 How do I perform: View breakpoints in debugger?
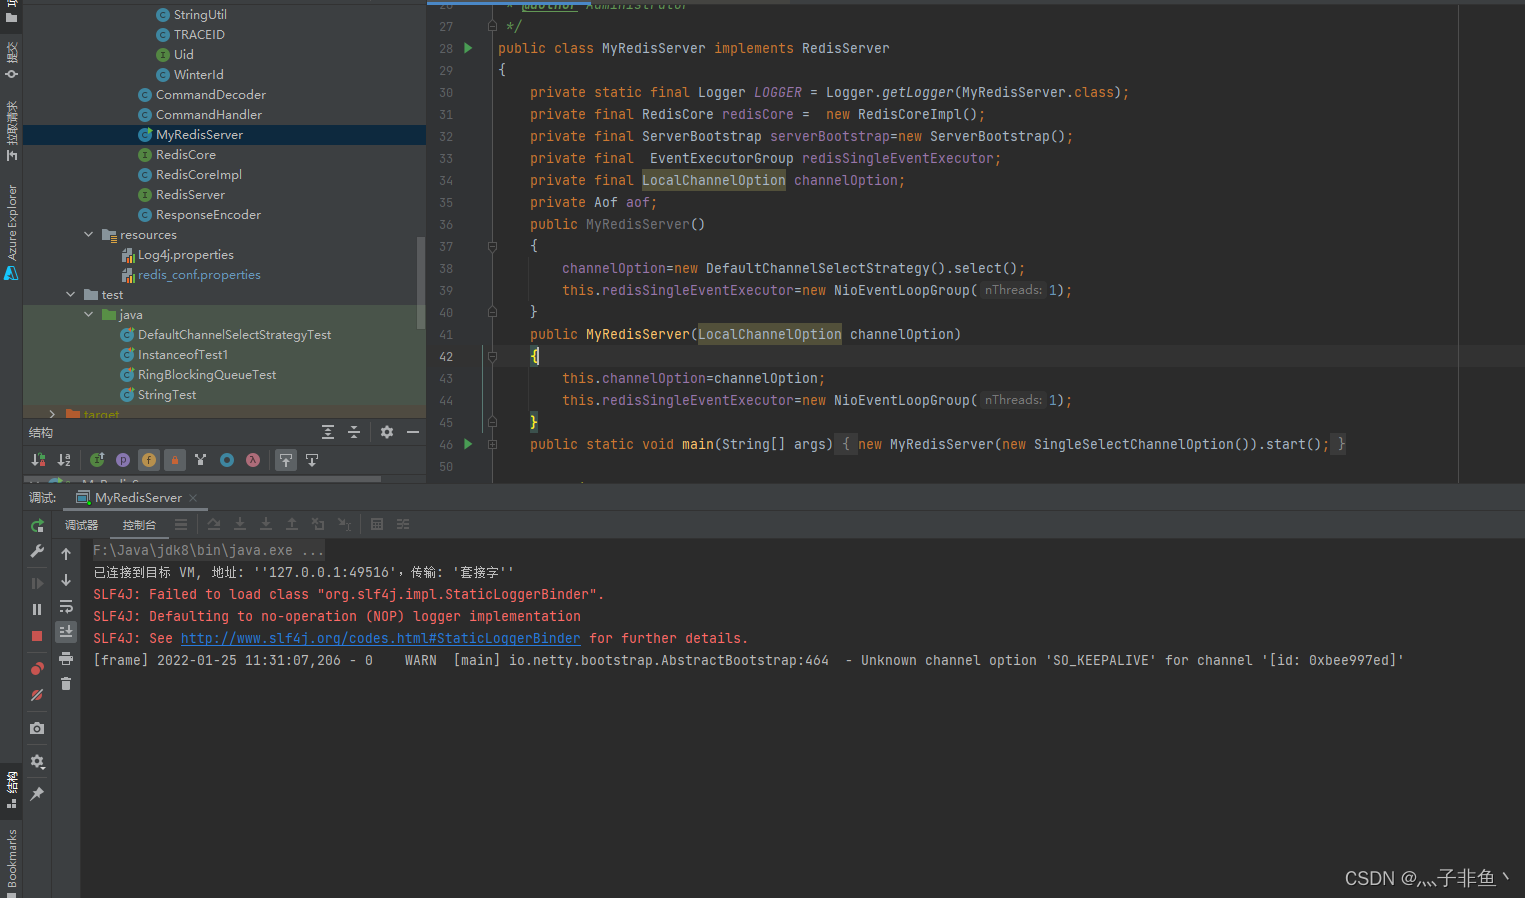tap(37, 668)
